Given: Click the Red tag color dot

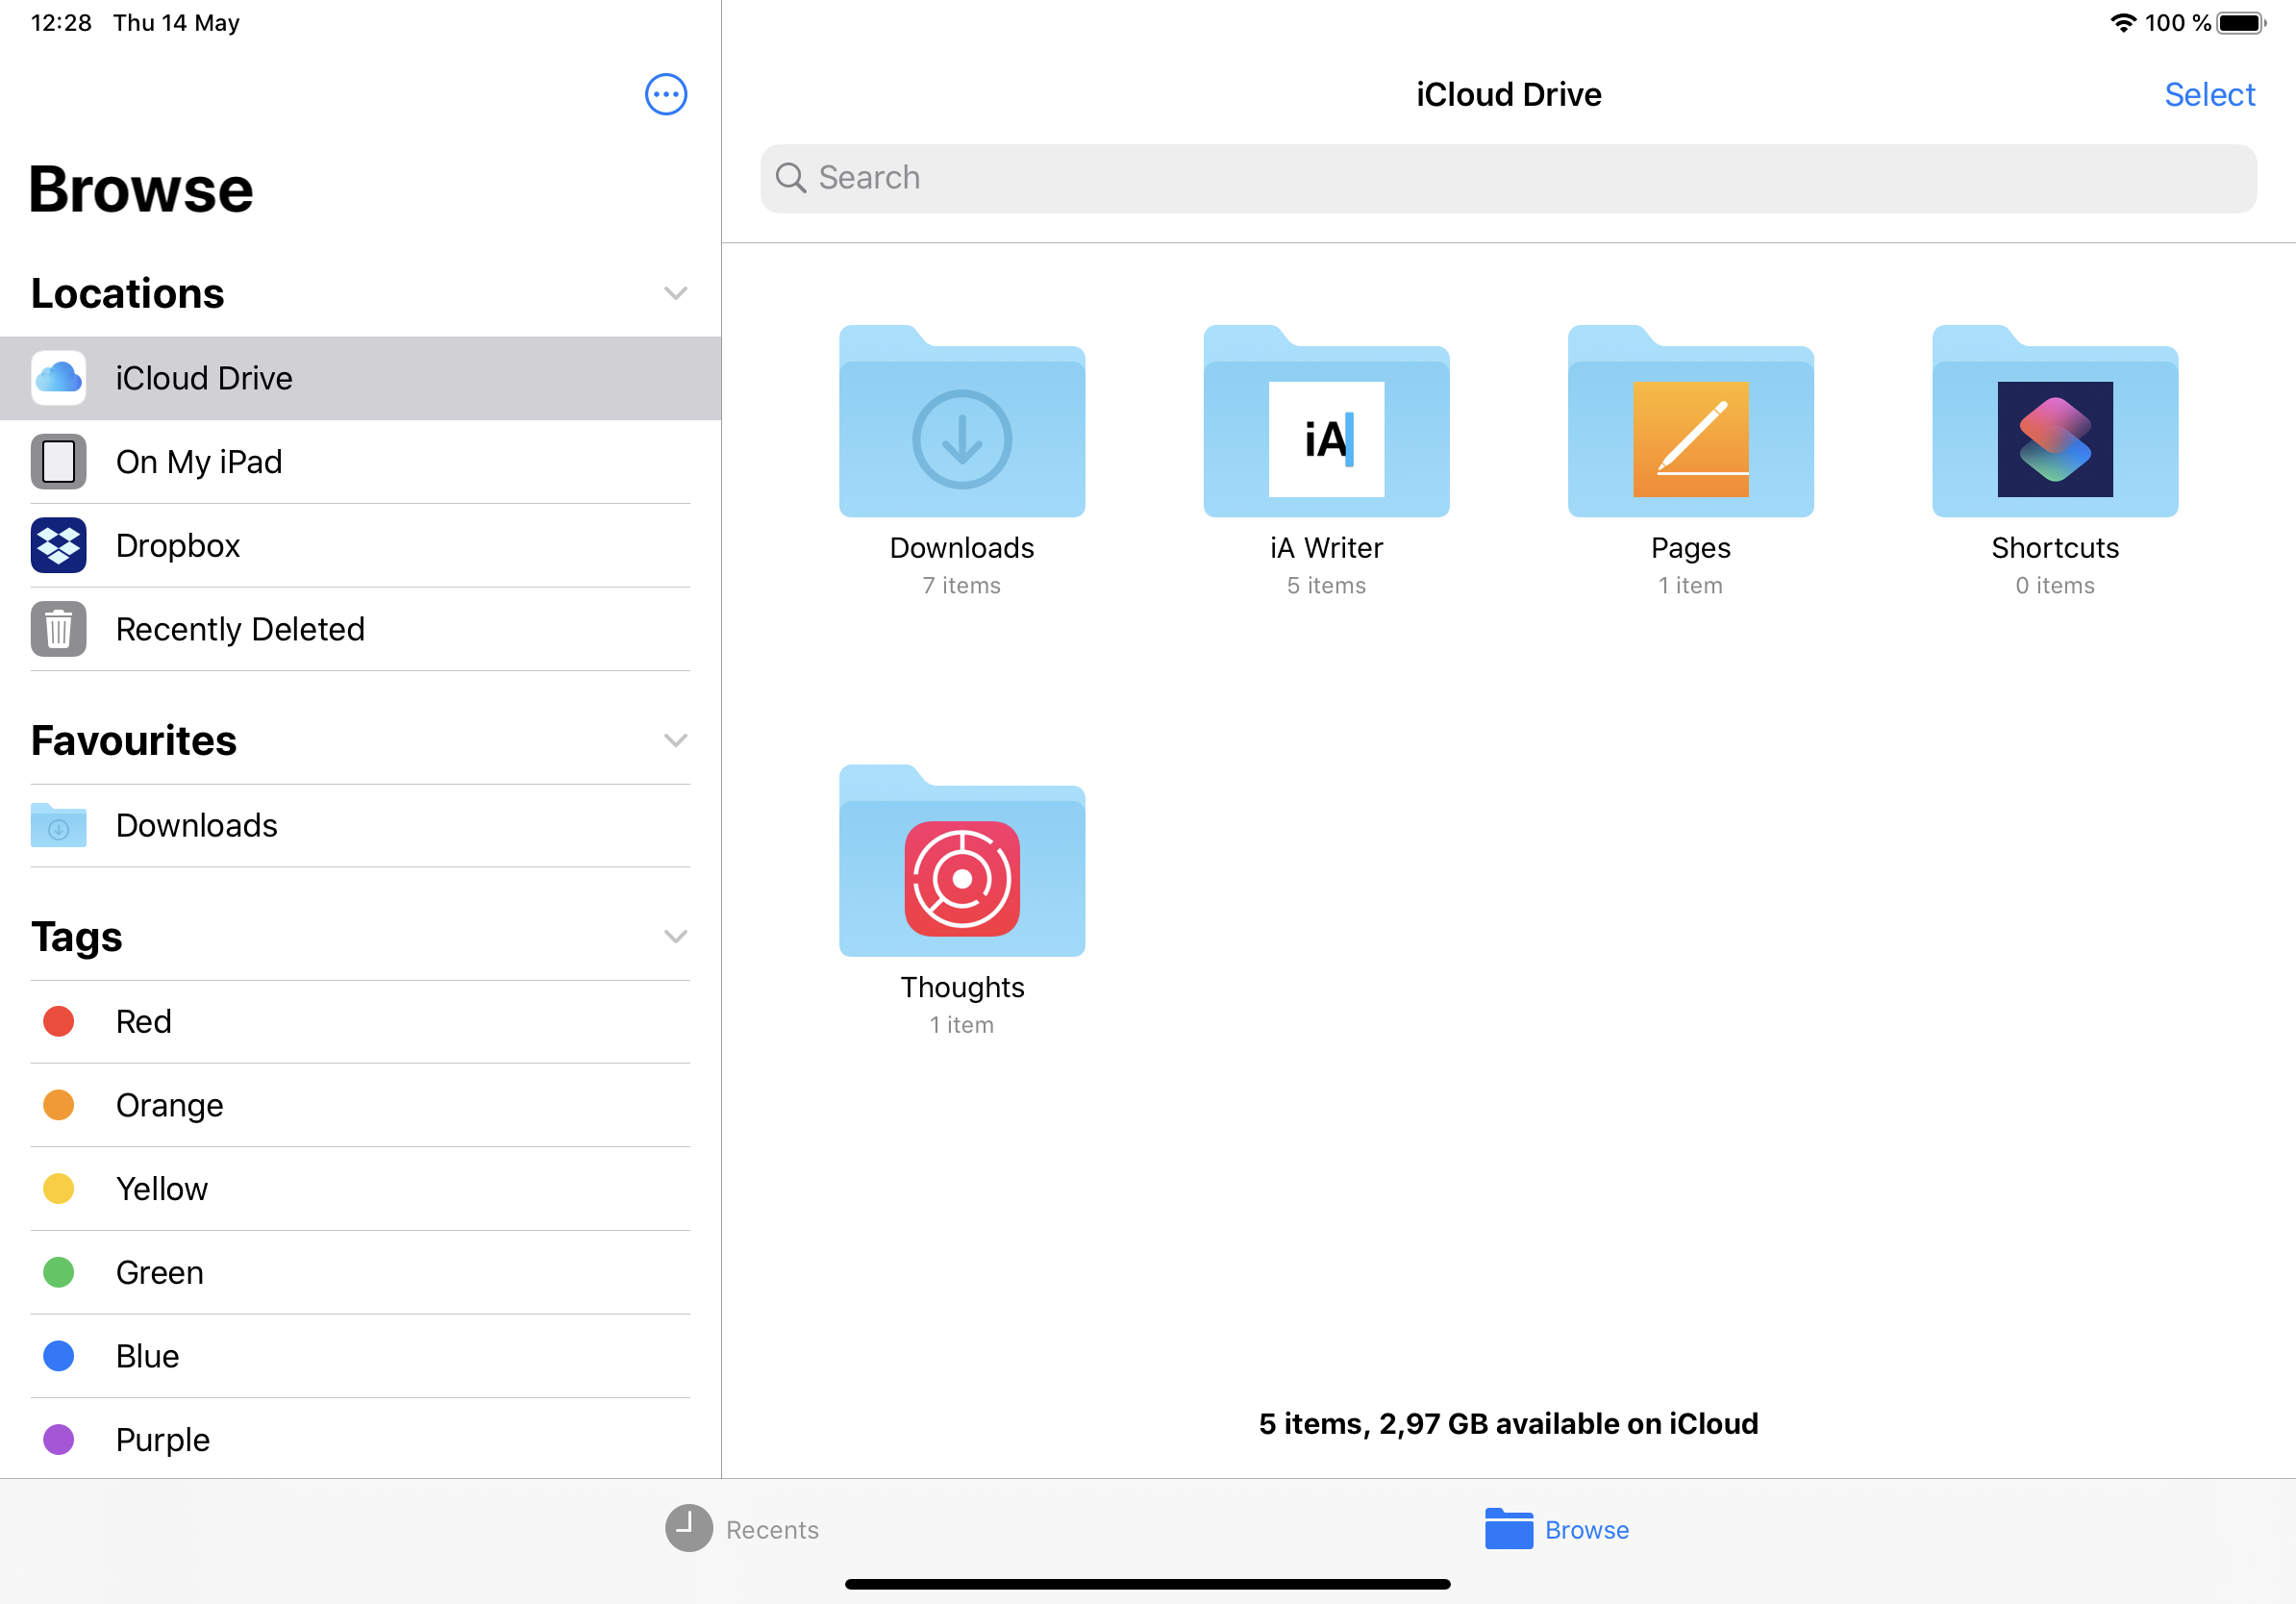Looking at the screenshot, I should pyautogui.click(x=59, y=1021).
